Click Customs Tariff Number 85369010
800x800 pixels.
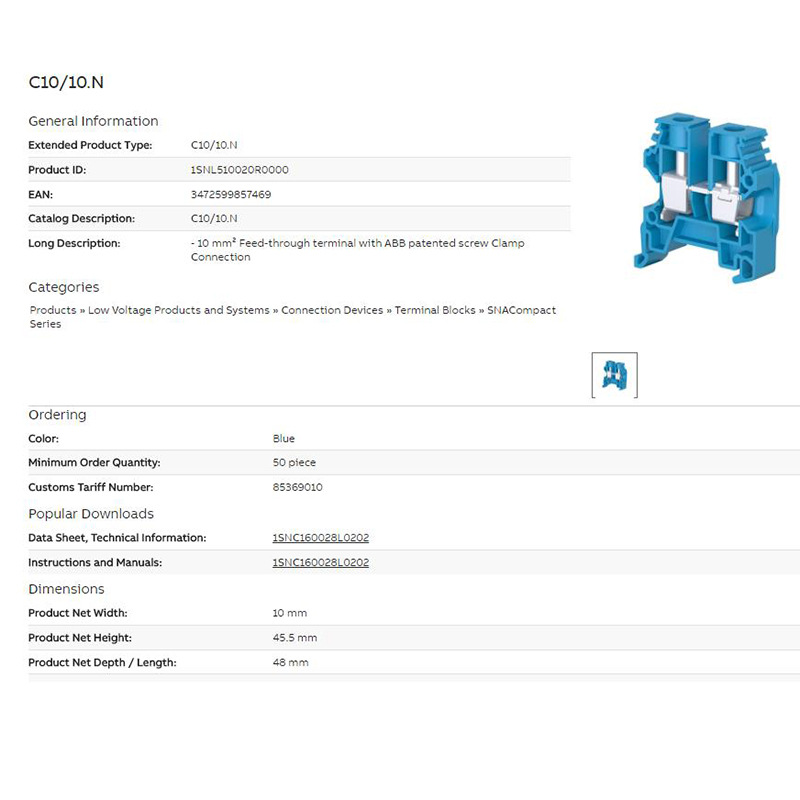(x=297, y=487)
